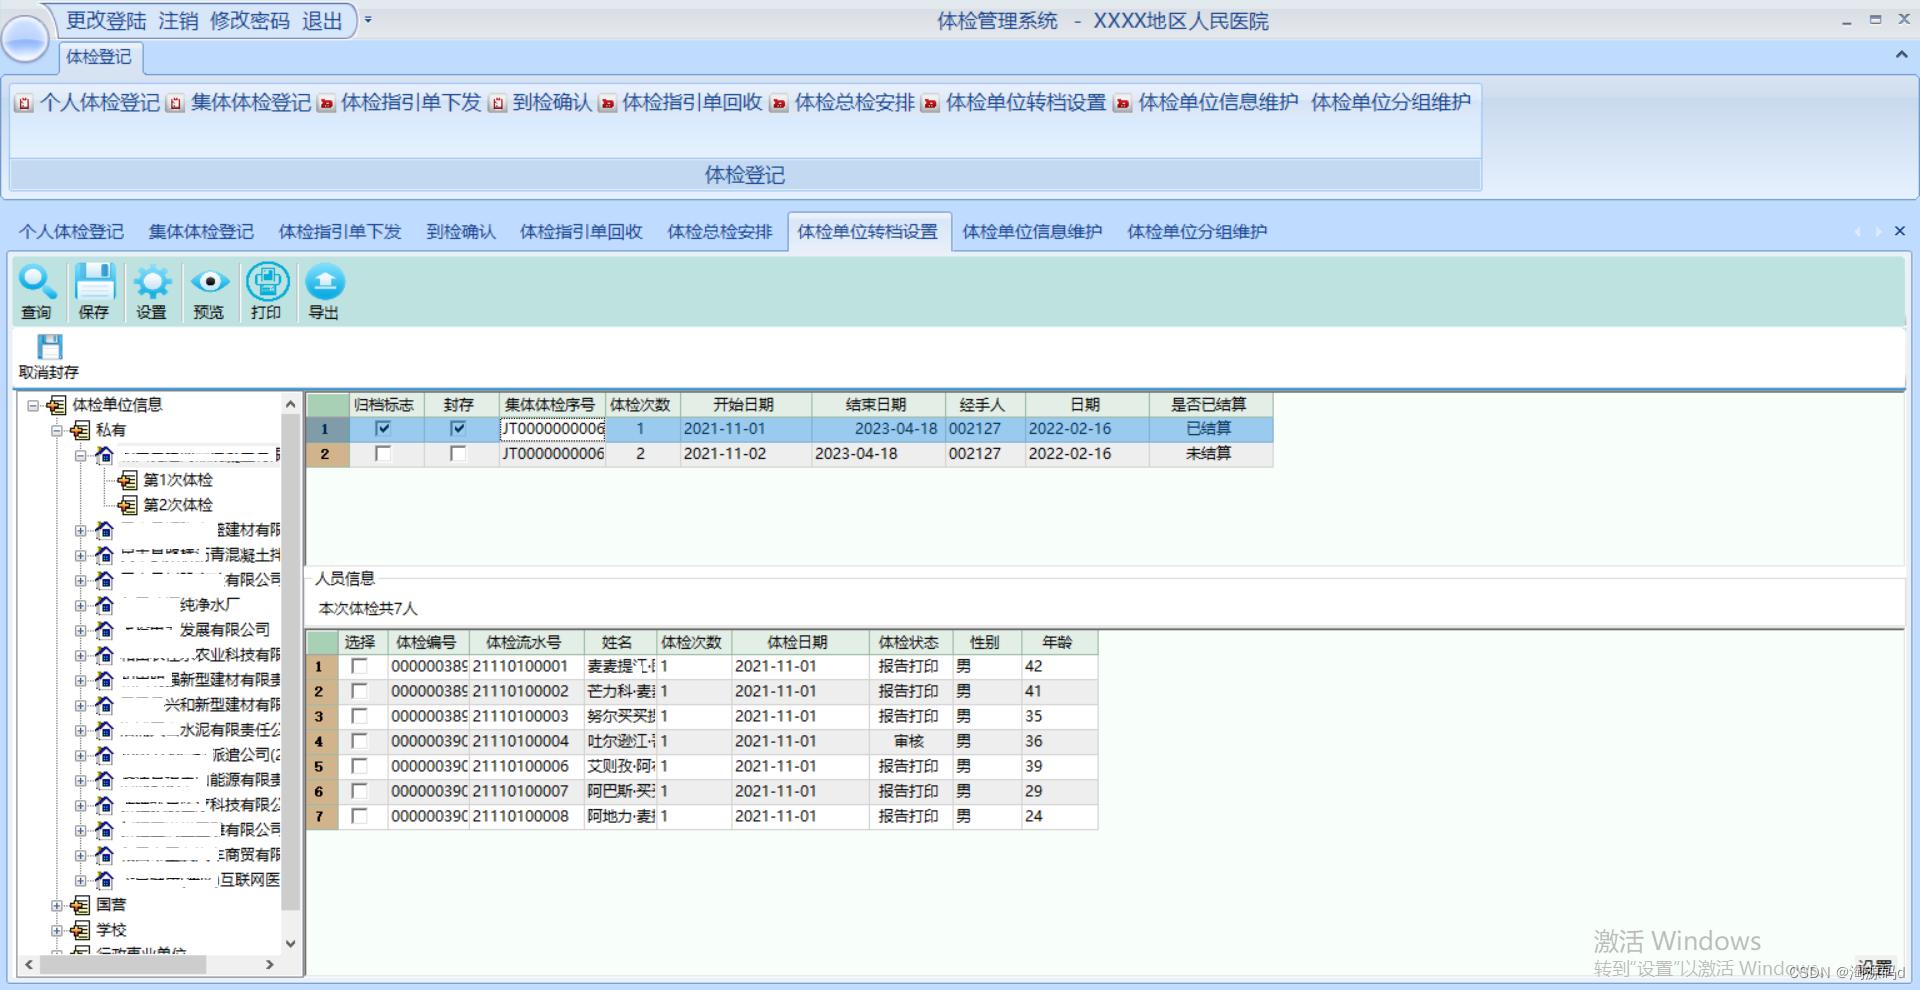1920x990 pixels.
Task: Click the icon beside 第1次体检
Action: click(x=128, y=480)
